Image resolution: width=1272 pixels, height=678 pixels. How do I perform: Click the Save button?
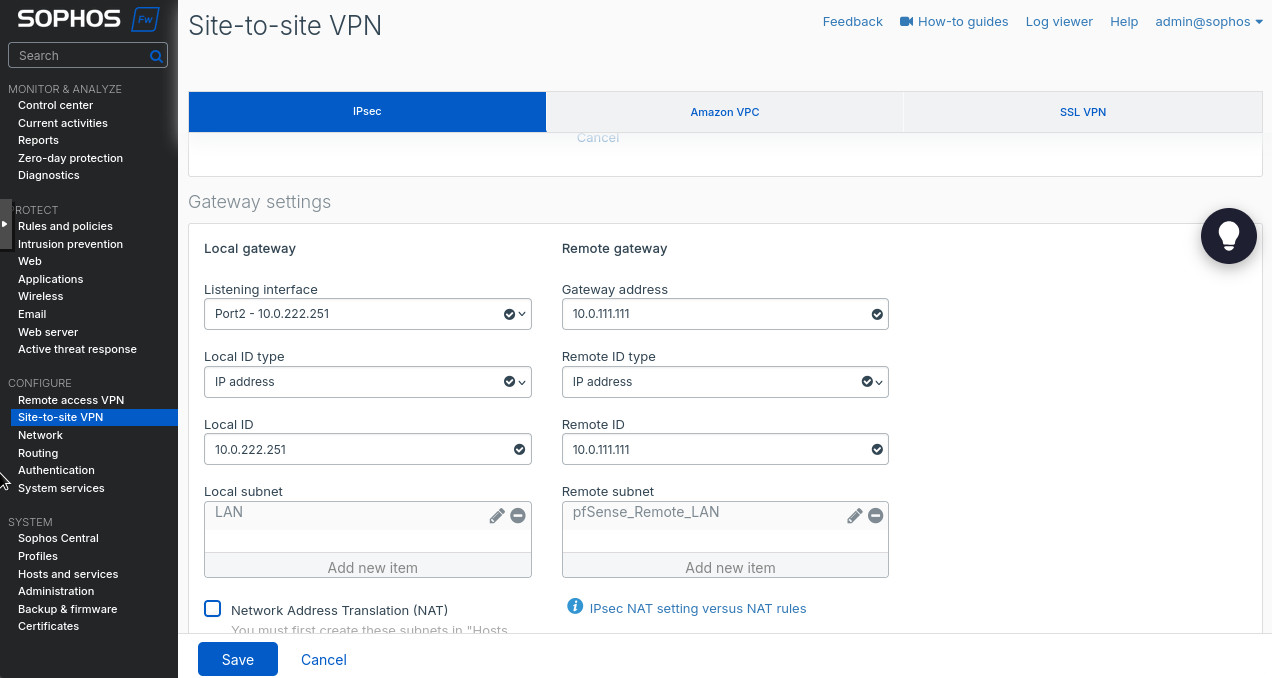coord(237,660)
